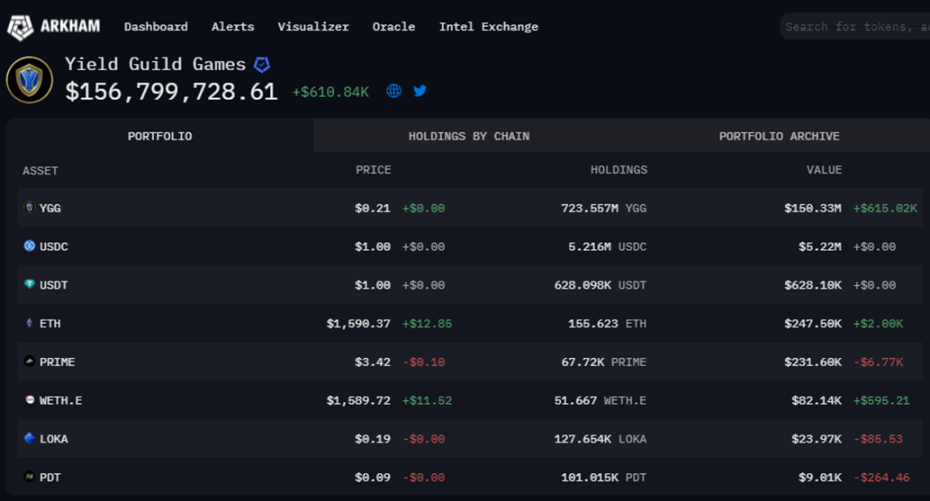This screenshot has height=501, width=930.
Task: Switch to the Portfolio Archive tab
Action: coord(779,136)
